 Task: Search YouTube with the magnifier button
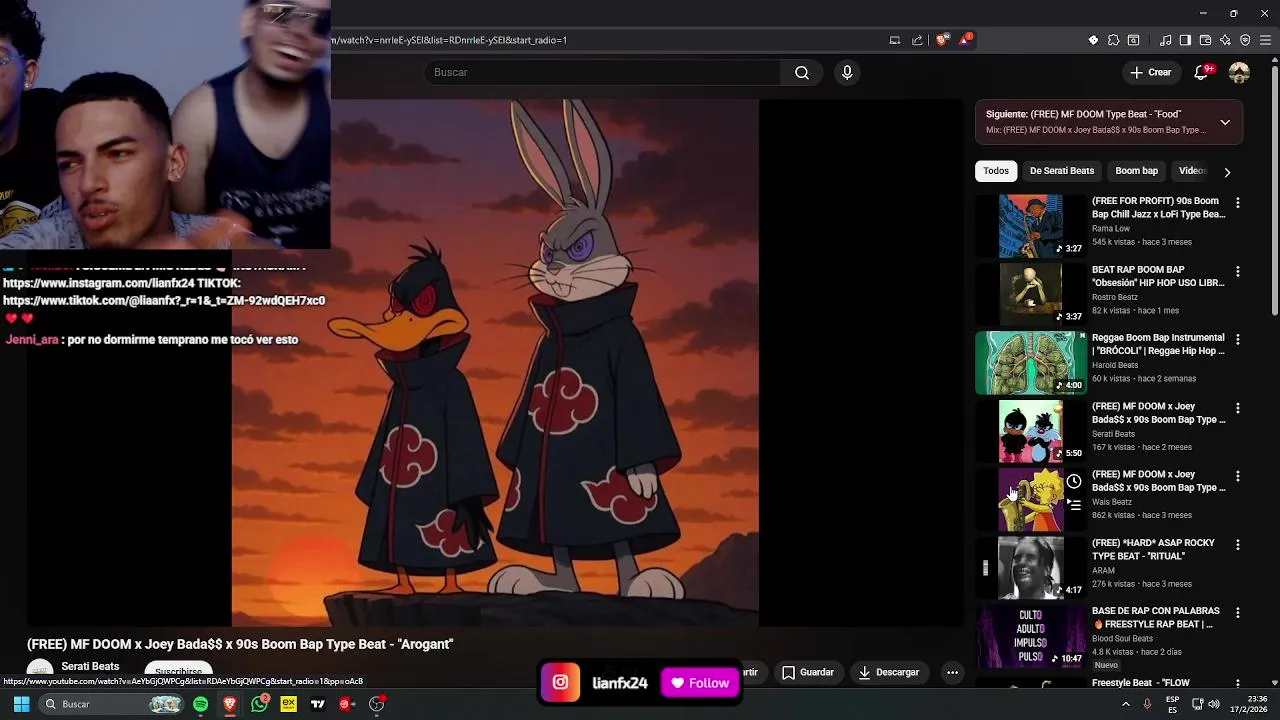(802, 72)
